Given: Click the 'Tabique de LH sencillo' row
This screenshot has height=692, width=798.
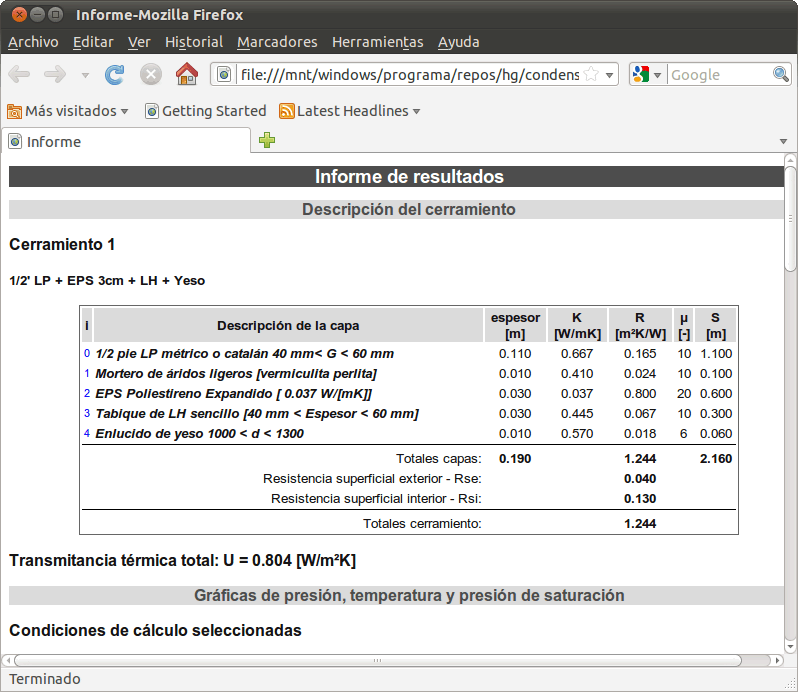Looking at the screenshot, I should click(x=409, y=414).
